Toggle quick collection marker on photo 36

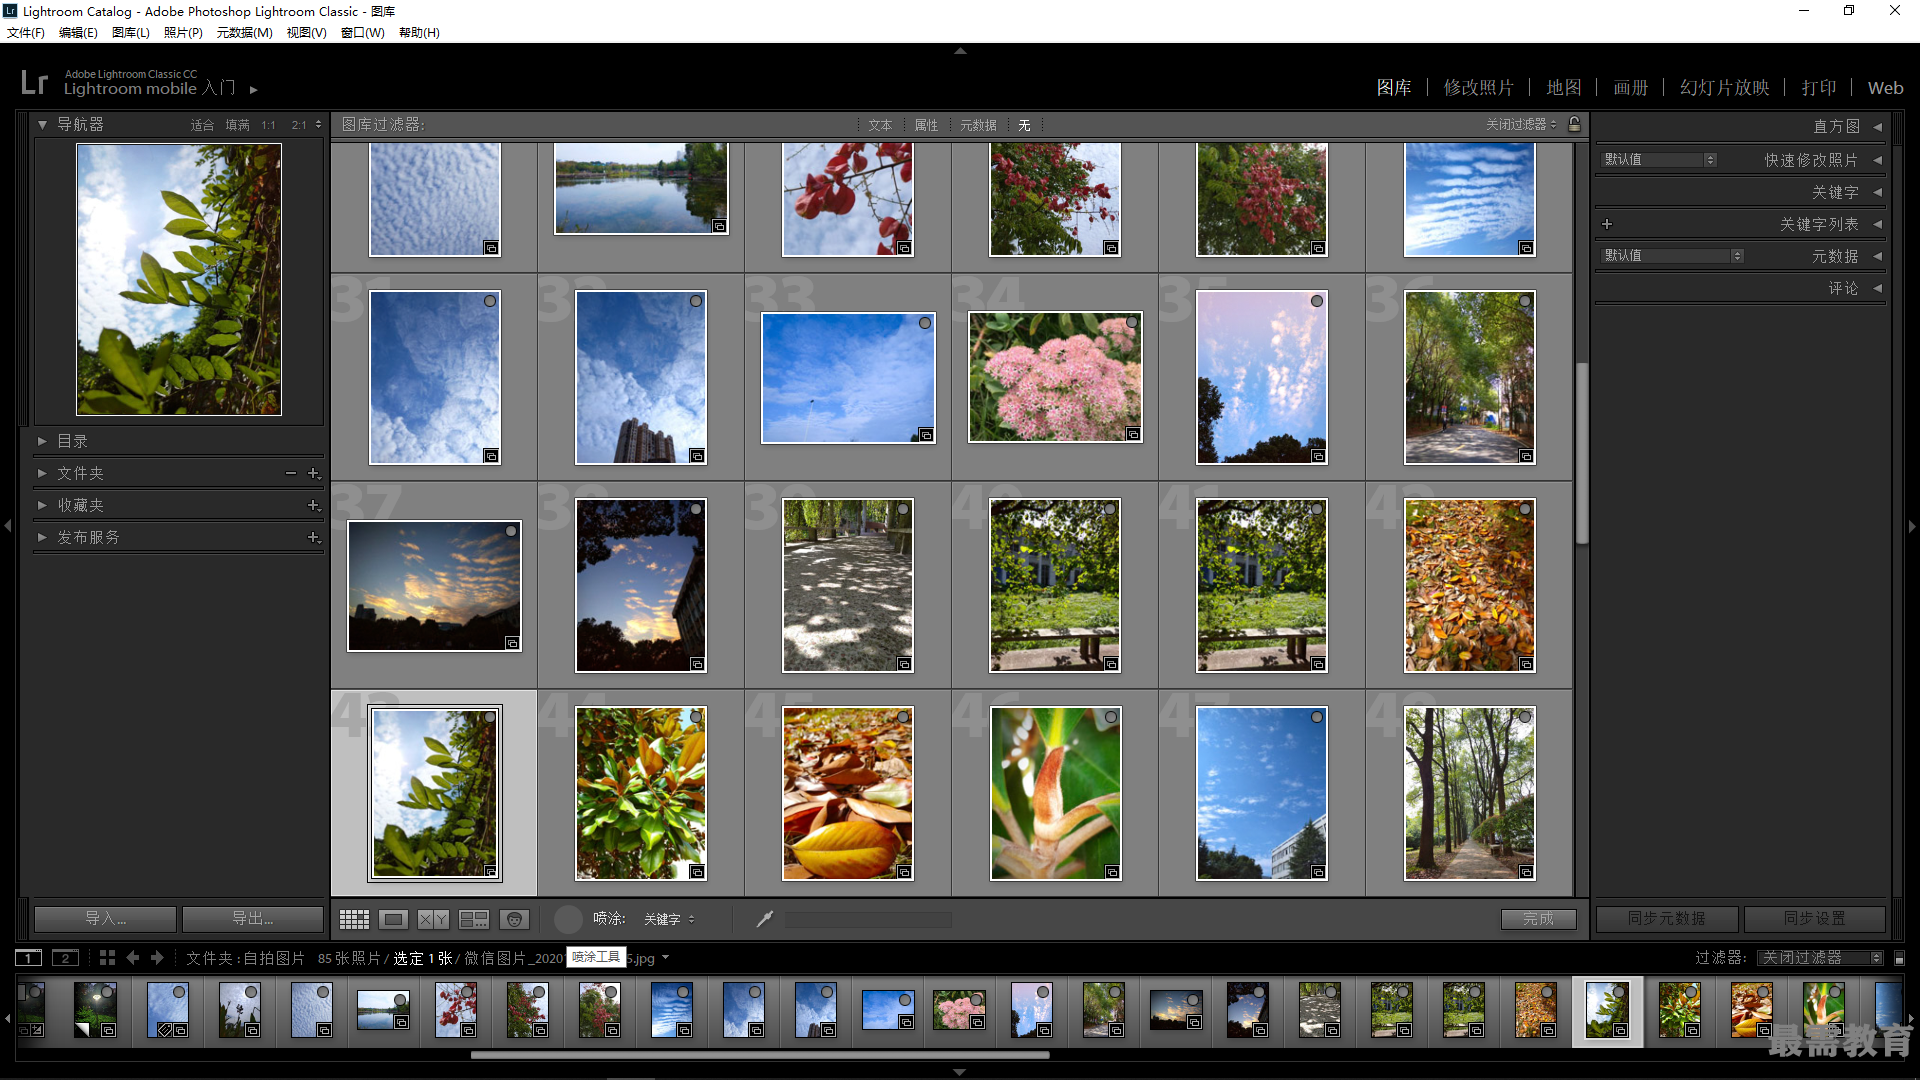(x=1525, y=301)
